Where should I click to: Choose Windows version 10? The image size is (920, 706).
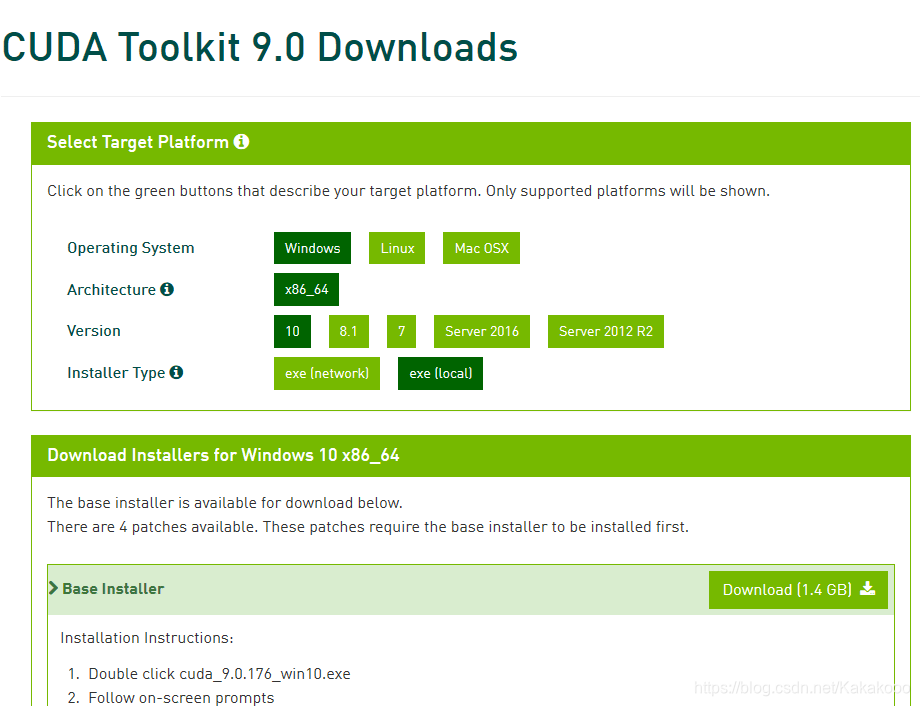[292, 332]
